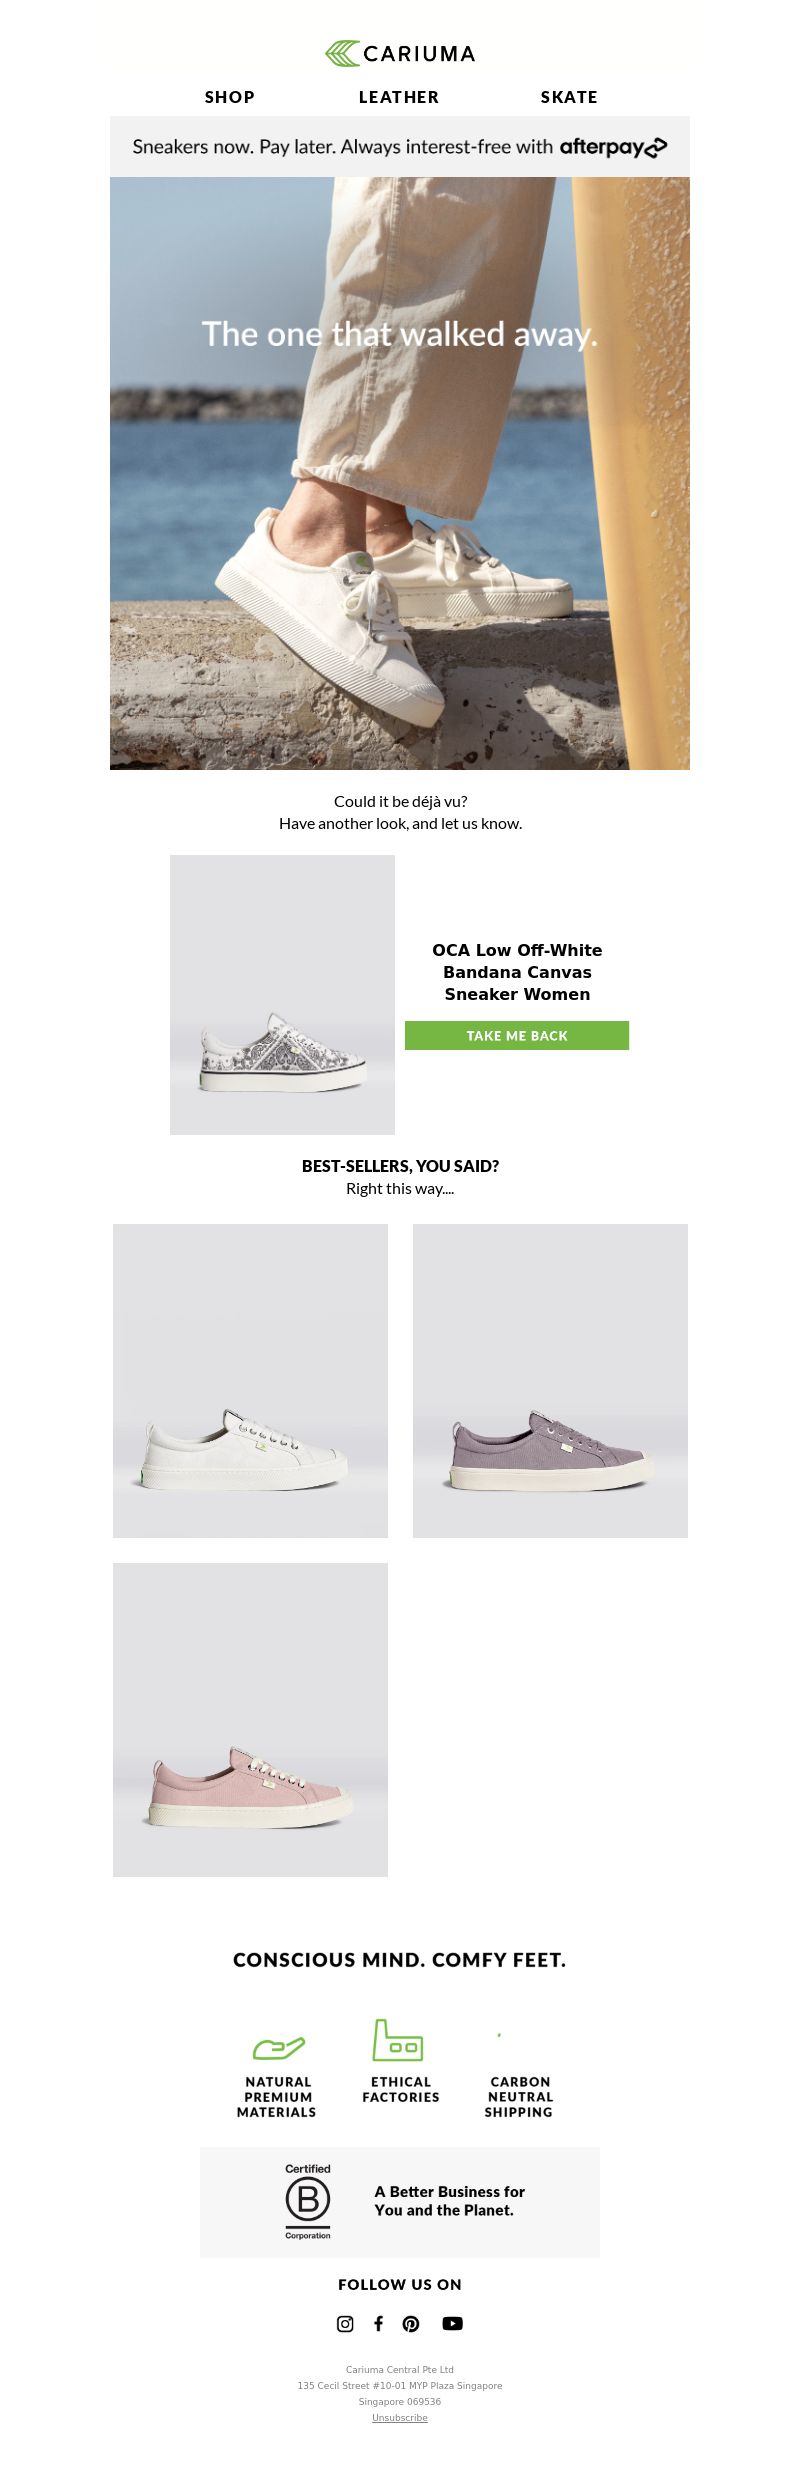The width and height of the screenshot is (800, 2467).
Task: Open the OCA Low Bandana sneaker title
Action: [517, 972]
